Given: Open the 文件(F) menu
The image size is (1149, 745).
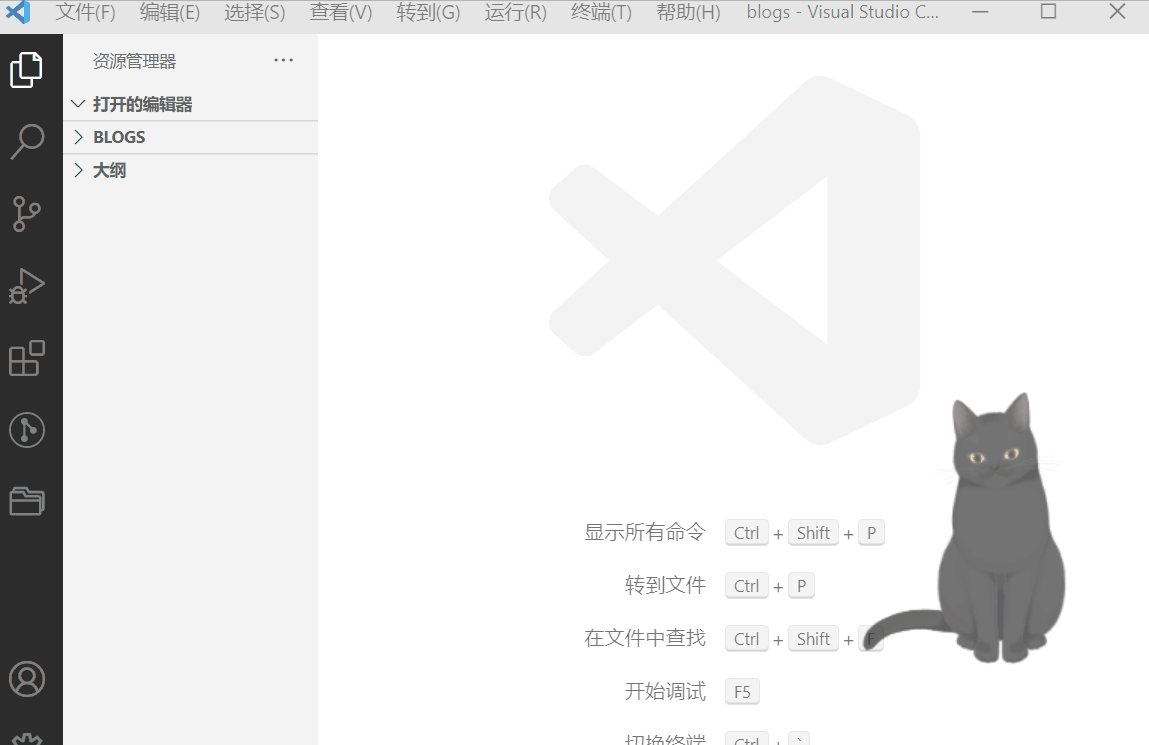Looking at the screenshot, I should (86, 12).
